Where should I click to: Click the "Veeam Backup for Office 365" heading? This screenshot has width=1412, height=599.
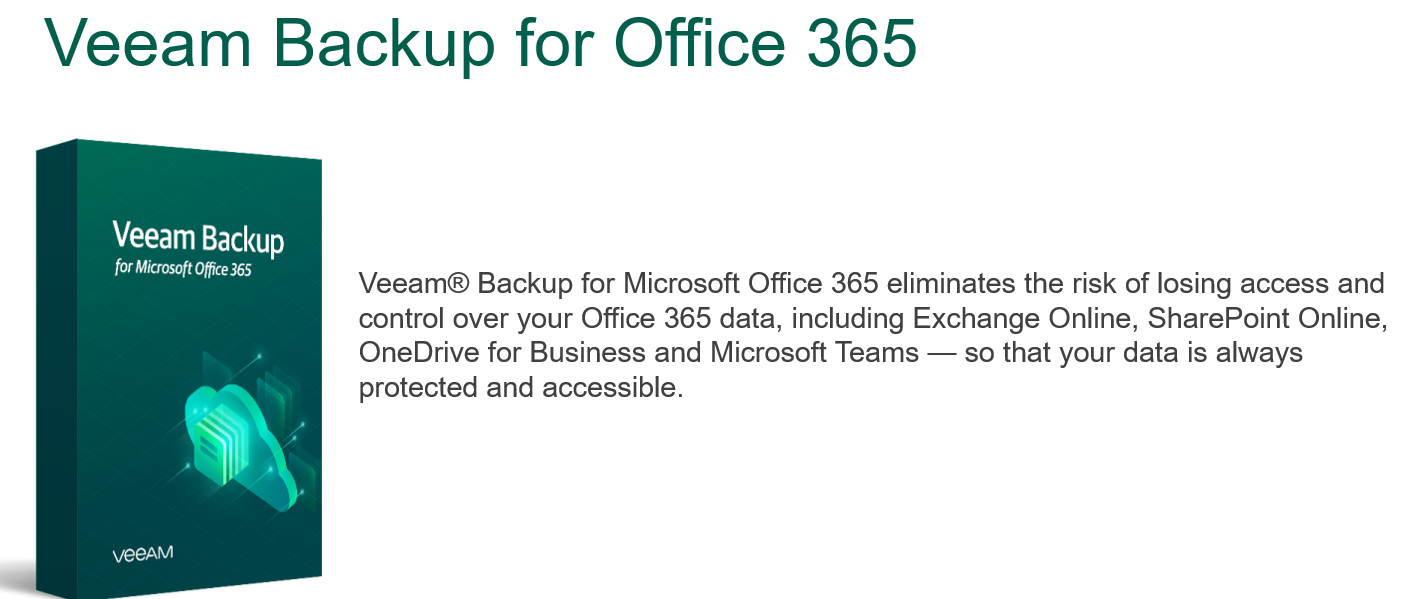pos(480,41)
